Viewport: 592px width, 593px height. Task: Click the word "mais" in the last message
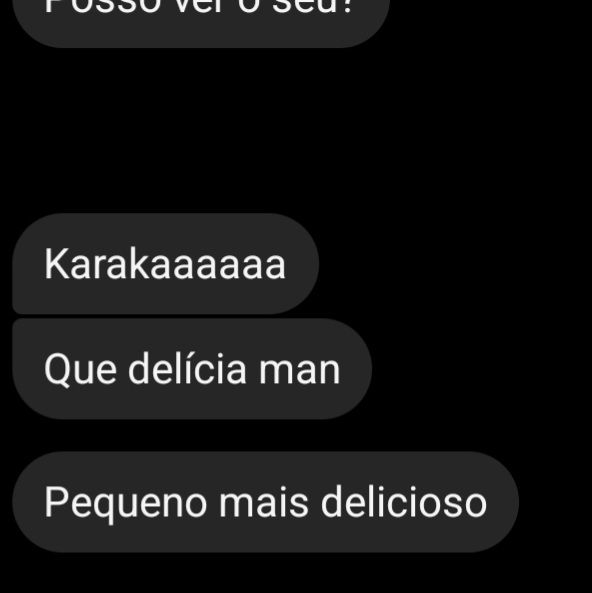pos(264,502)
